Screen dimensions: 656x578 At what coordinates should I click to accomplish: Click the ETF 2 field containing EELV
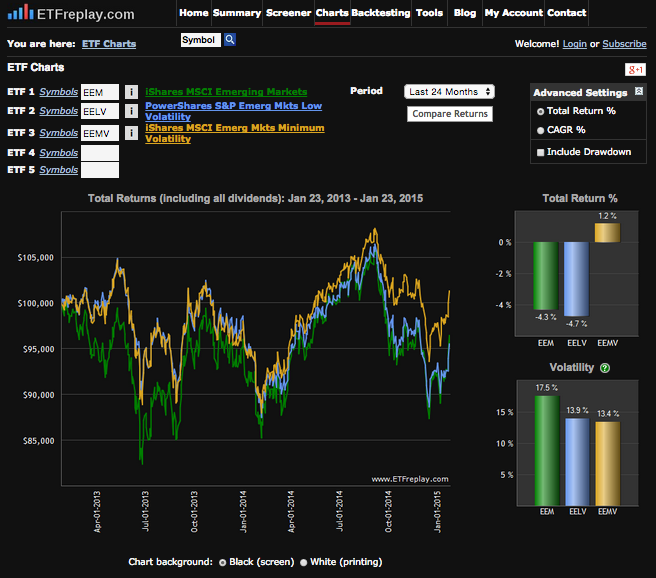(x=100, y=111)
